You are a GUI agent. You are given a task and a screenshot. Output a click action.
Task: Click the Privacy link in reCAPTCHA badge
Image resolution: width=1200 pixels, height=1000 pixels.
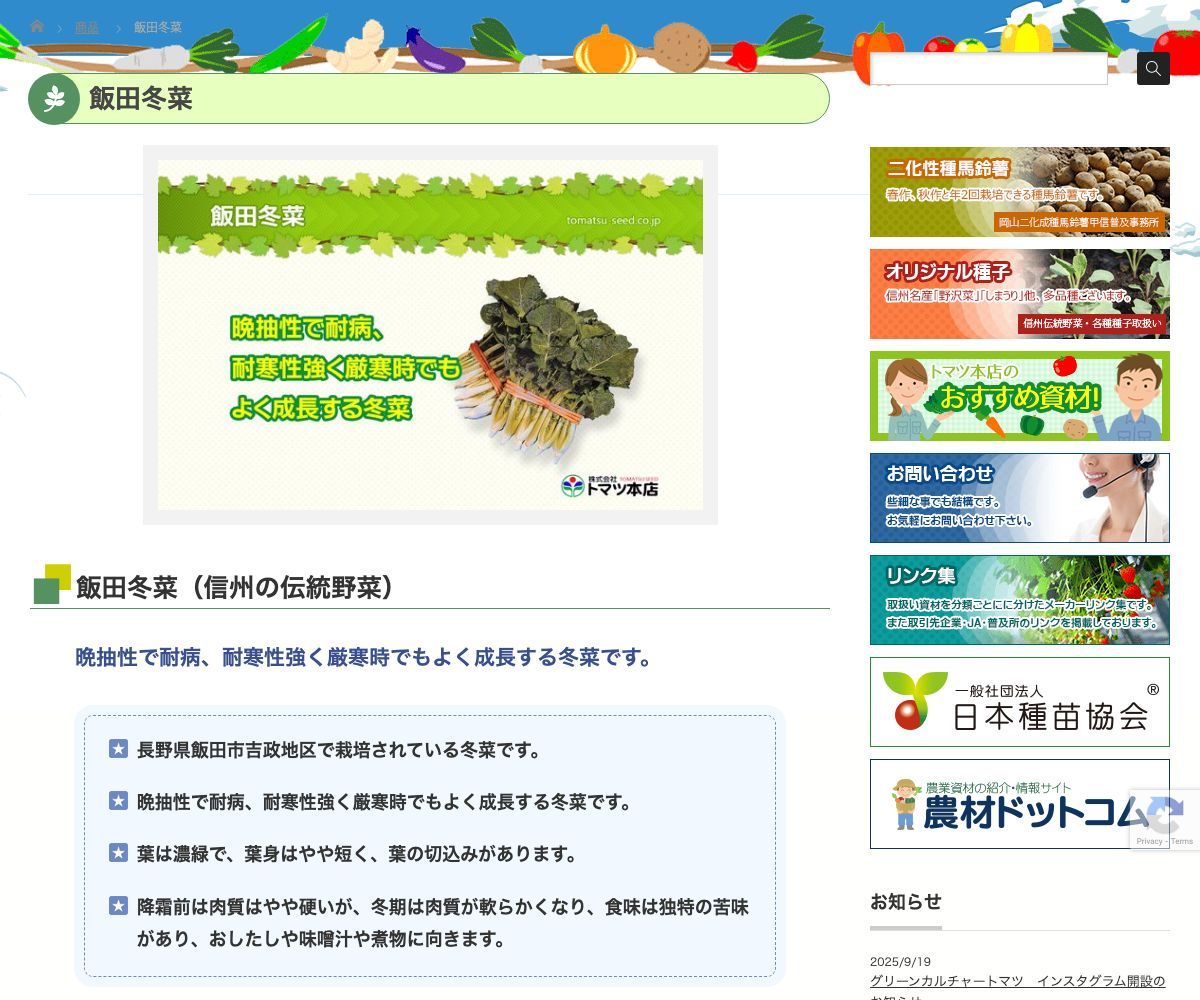pyautogui.click(x=1149, y=841)
